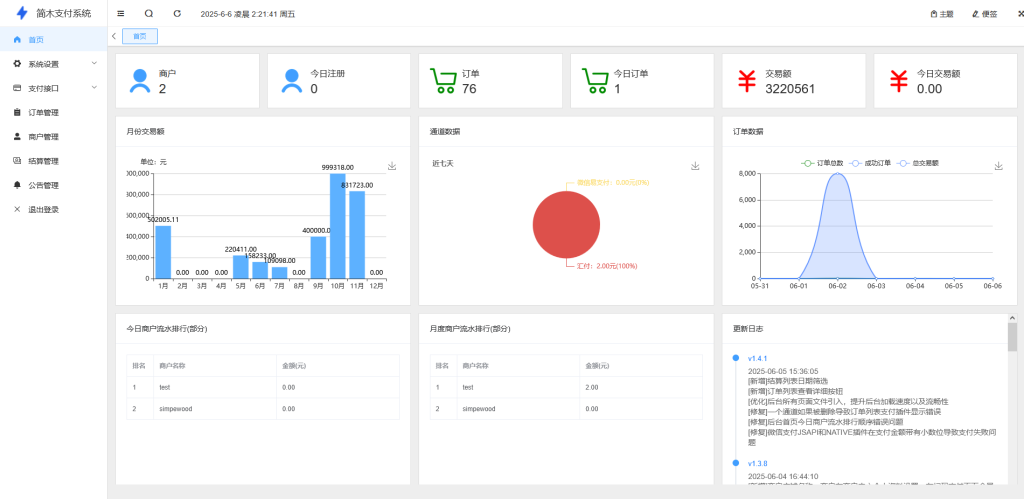Screen dimensions: 1024x499
Task: Expand the 支付接口 sidebar menu
Action: pyautogui.click(x=53, y=88)
